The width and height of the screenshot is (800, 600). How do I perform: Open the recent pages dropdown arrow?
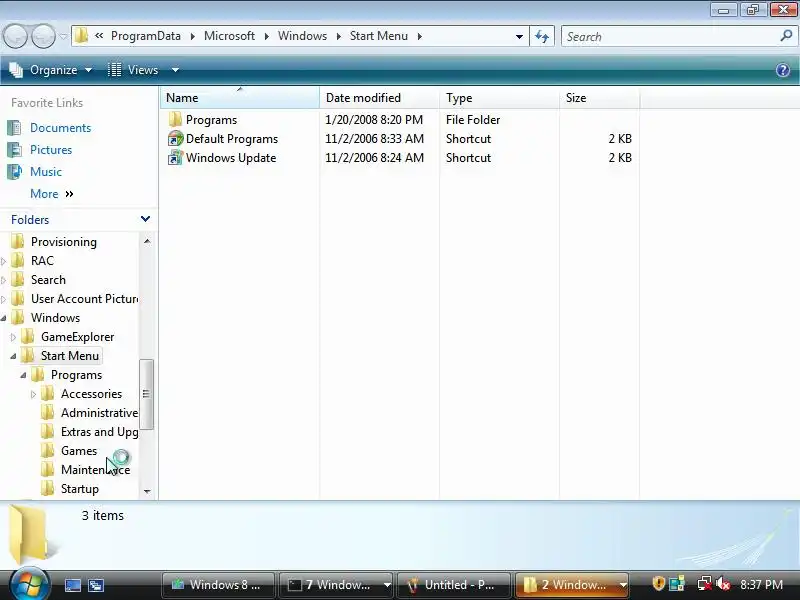click(x=63, y=36)
